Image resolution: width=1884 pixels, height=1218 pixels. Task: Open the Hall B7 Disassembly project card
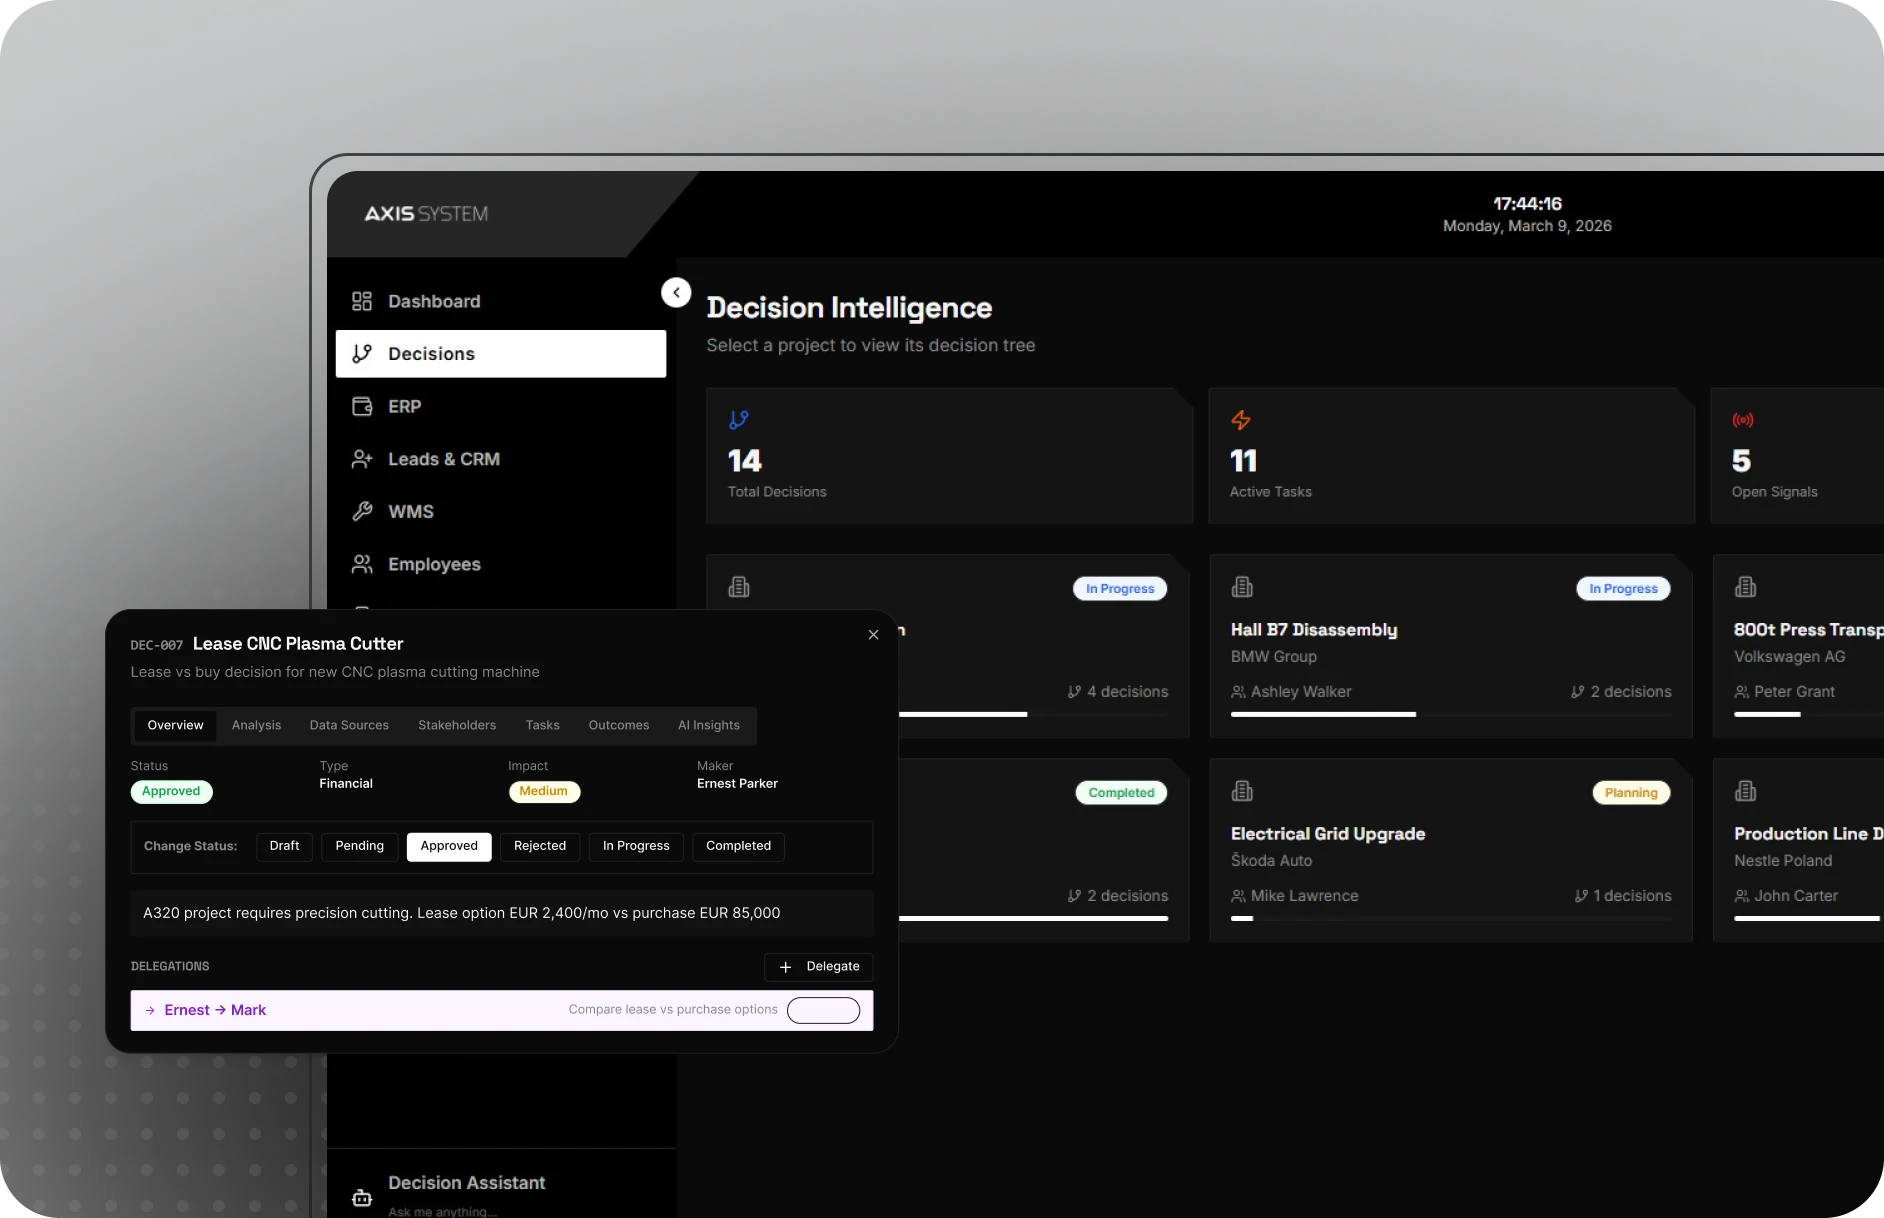pos(1313,630)
